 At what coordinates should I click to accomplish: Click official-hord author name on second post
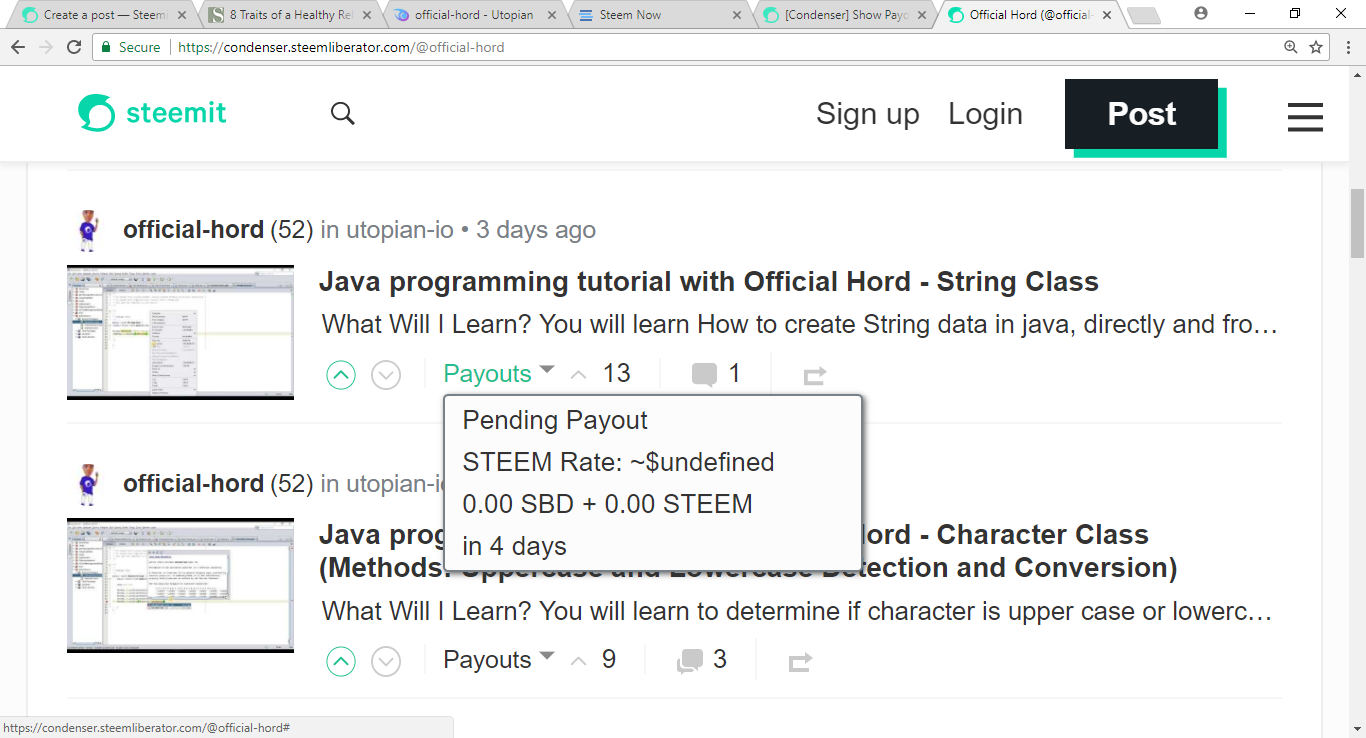(x=193, y=484)
